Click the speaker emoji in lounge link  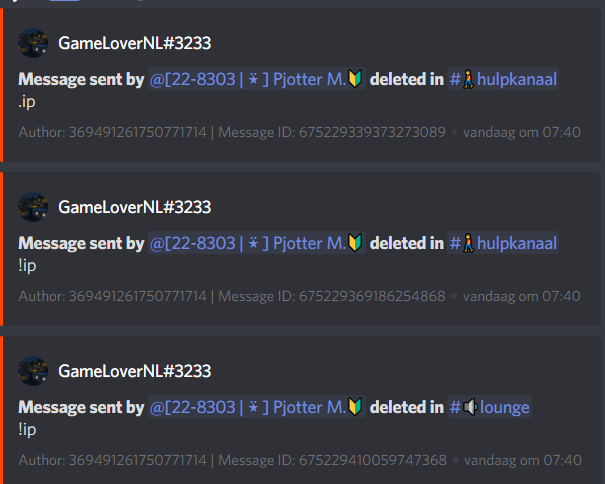pos(470,407)
